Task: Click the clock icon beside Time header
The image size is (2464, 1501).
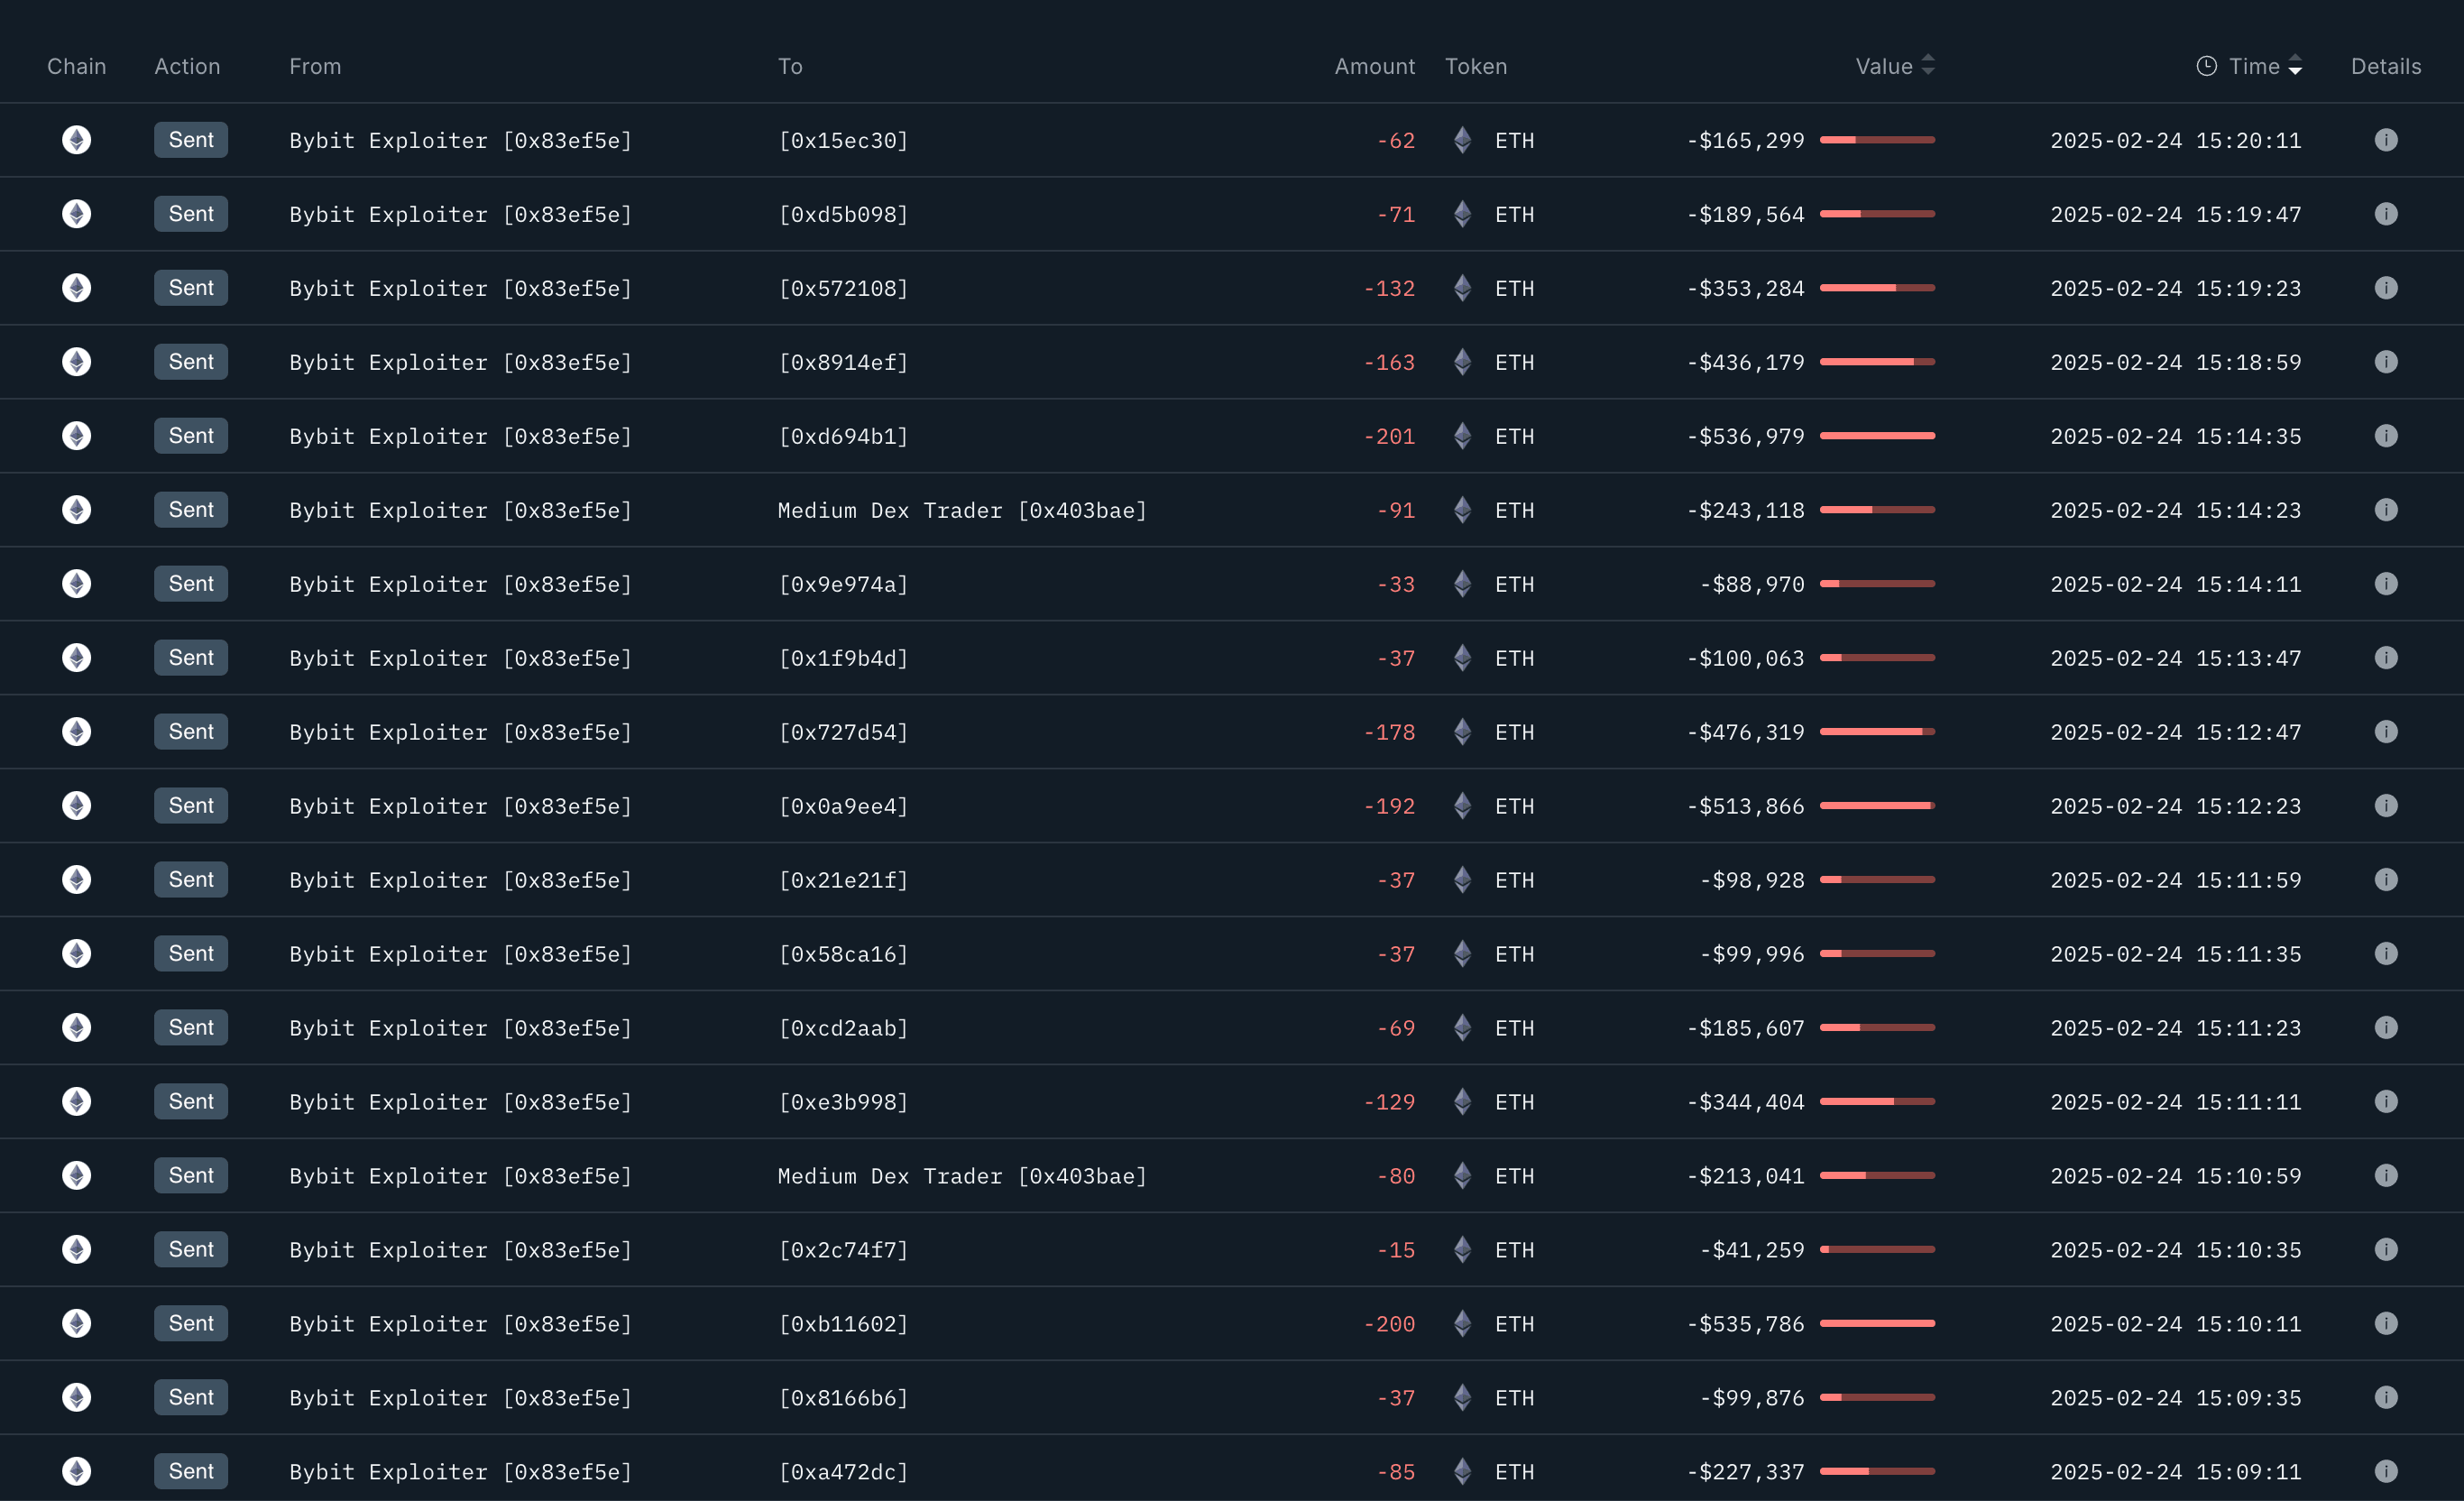Action: 2206,66
